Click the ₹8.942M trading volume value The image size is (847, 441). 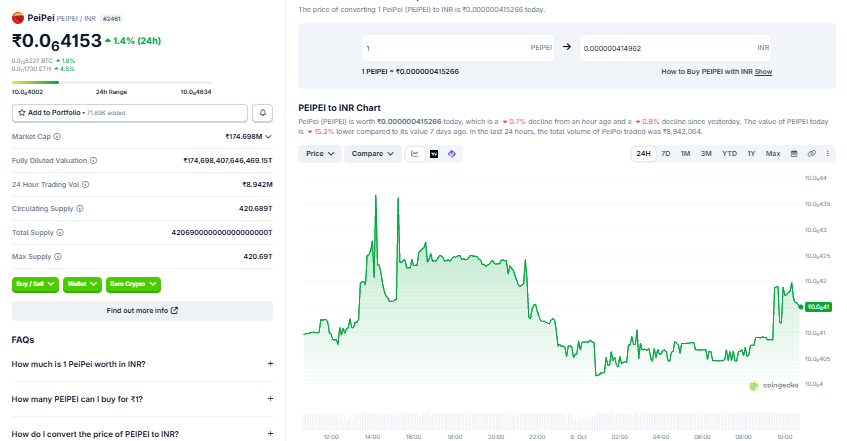tap(257, 185)
